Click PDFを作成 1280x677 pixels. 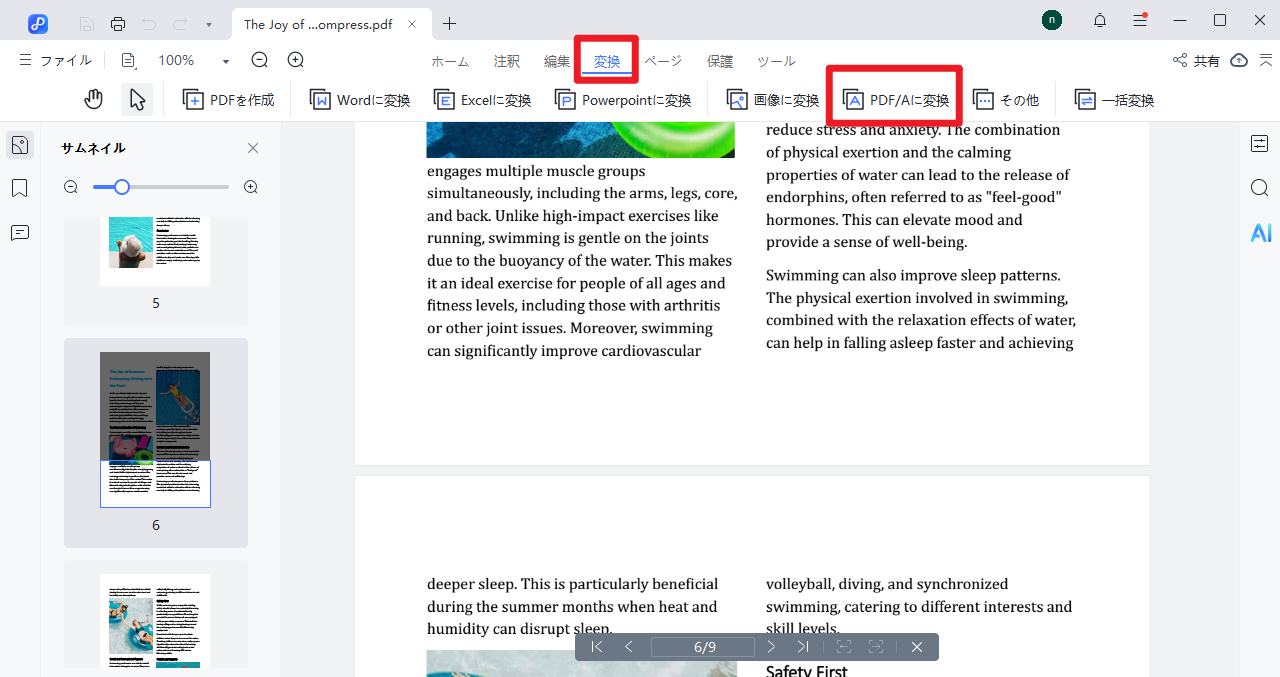[228, 100]
